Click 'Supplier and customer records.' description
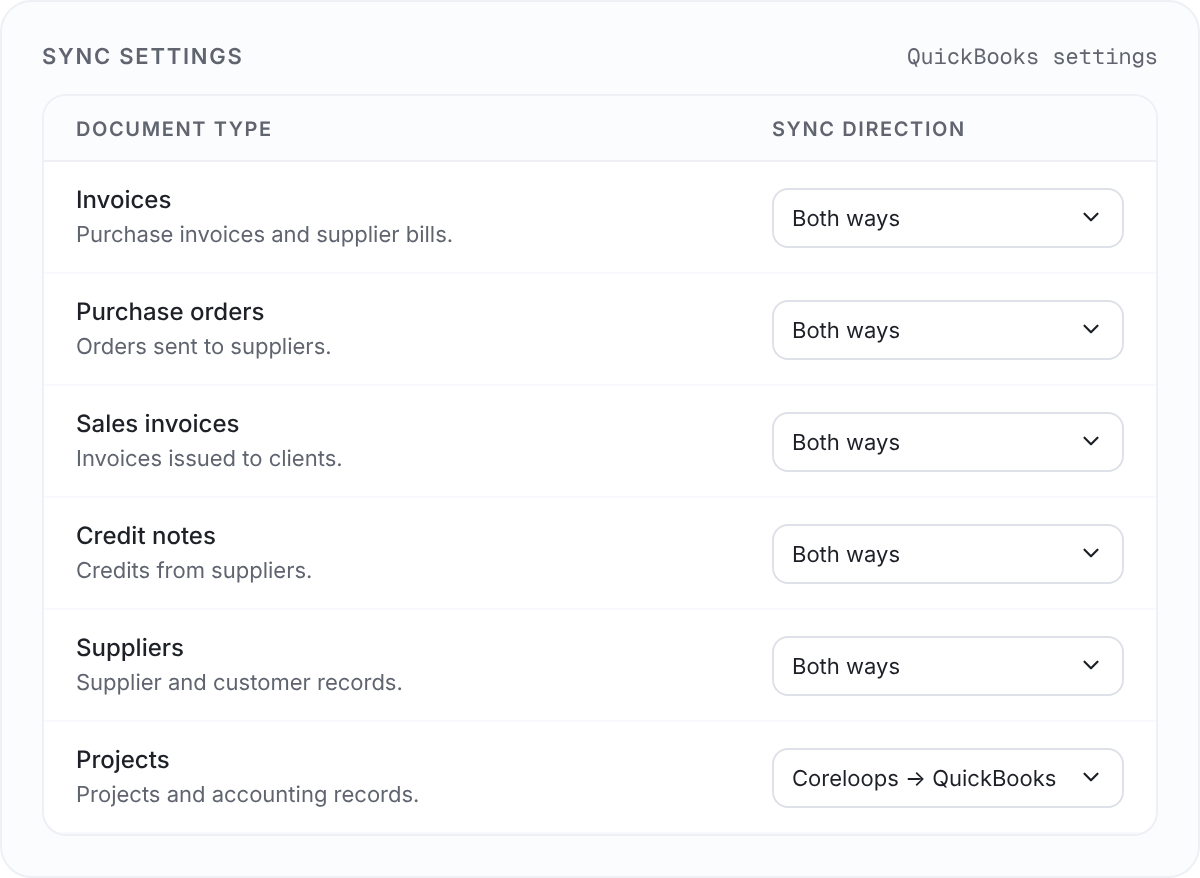1200x878 pixels. click(239, 683)
